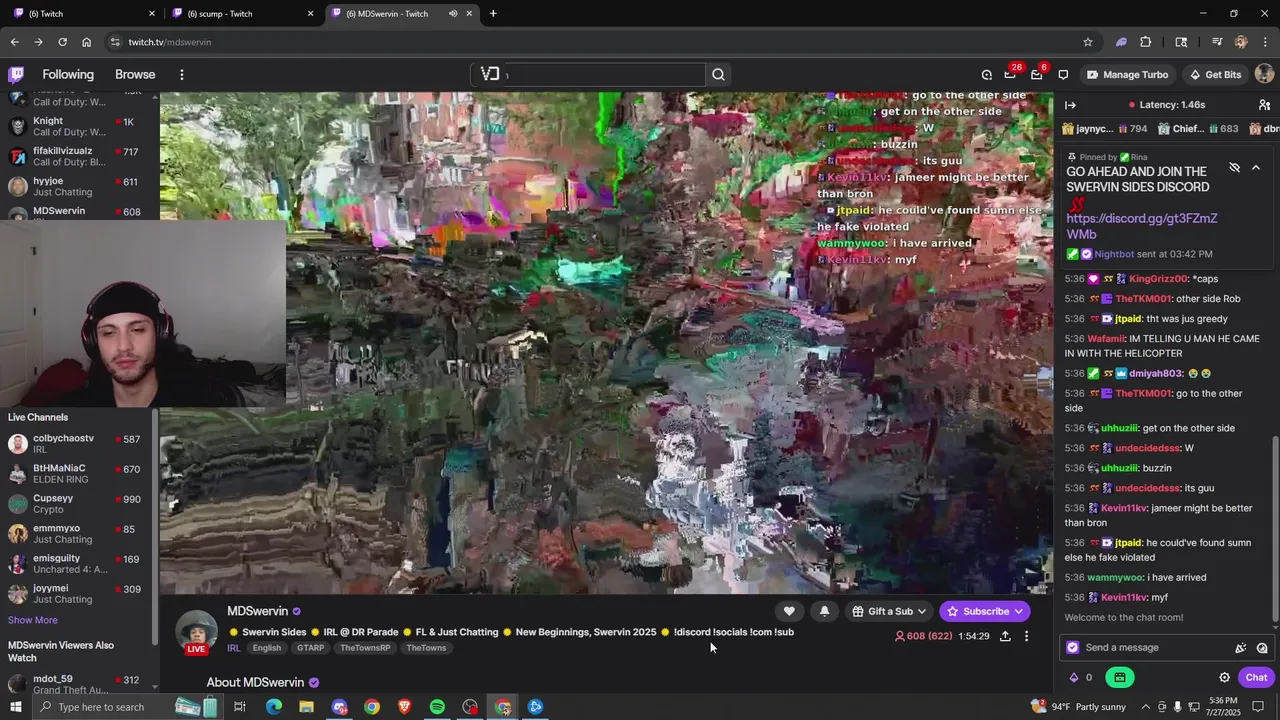Viewport: 1280px width, 720px height.
Task: Click the English stream tag
Action: tap(266, 648)
